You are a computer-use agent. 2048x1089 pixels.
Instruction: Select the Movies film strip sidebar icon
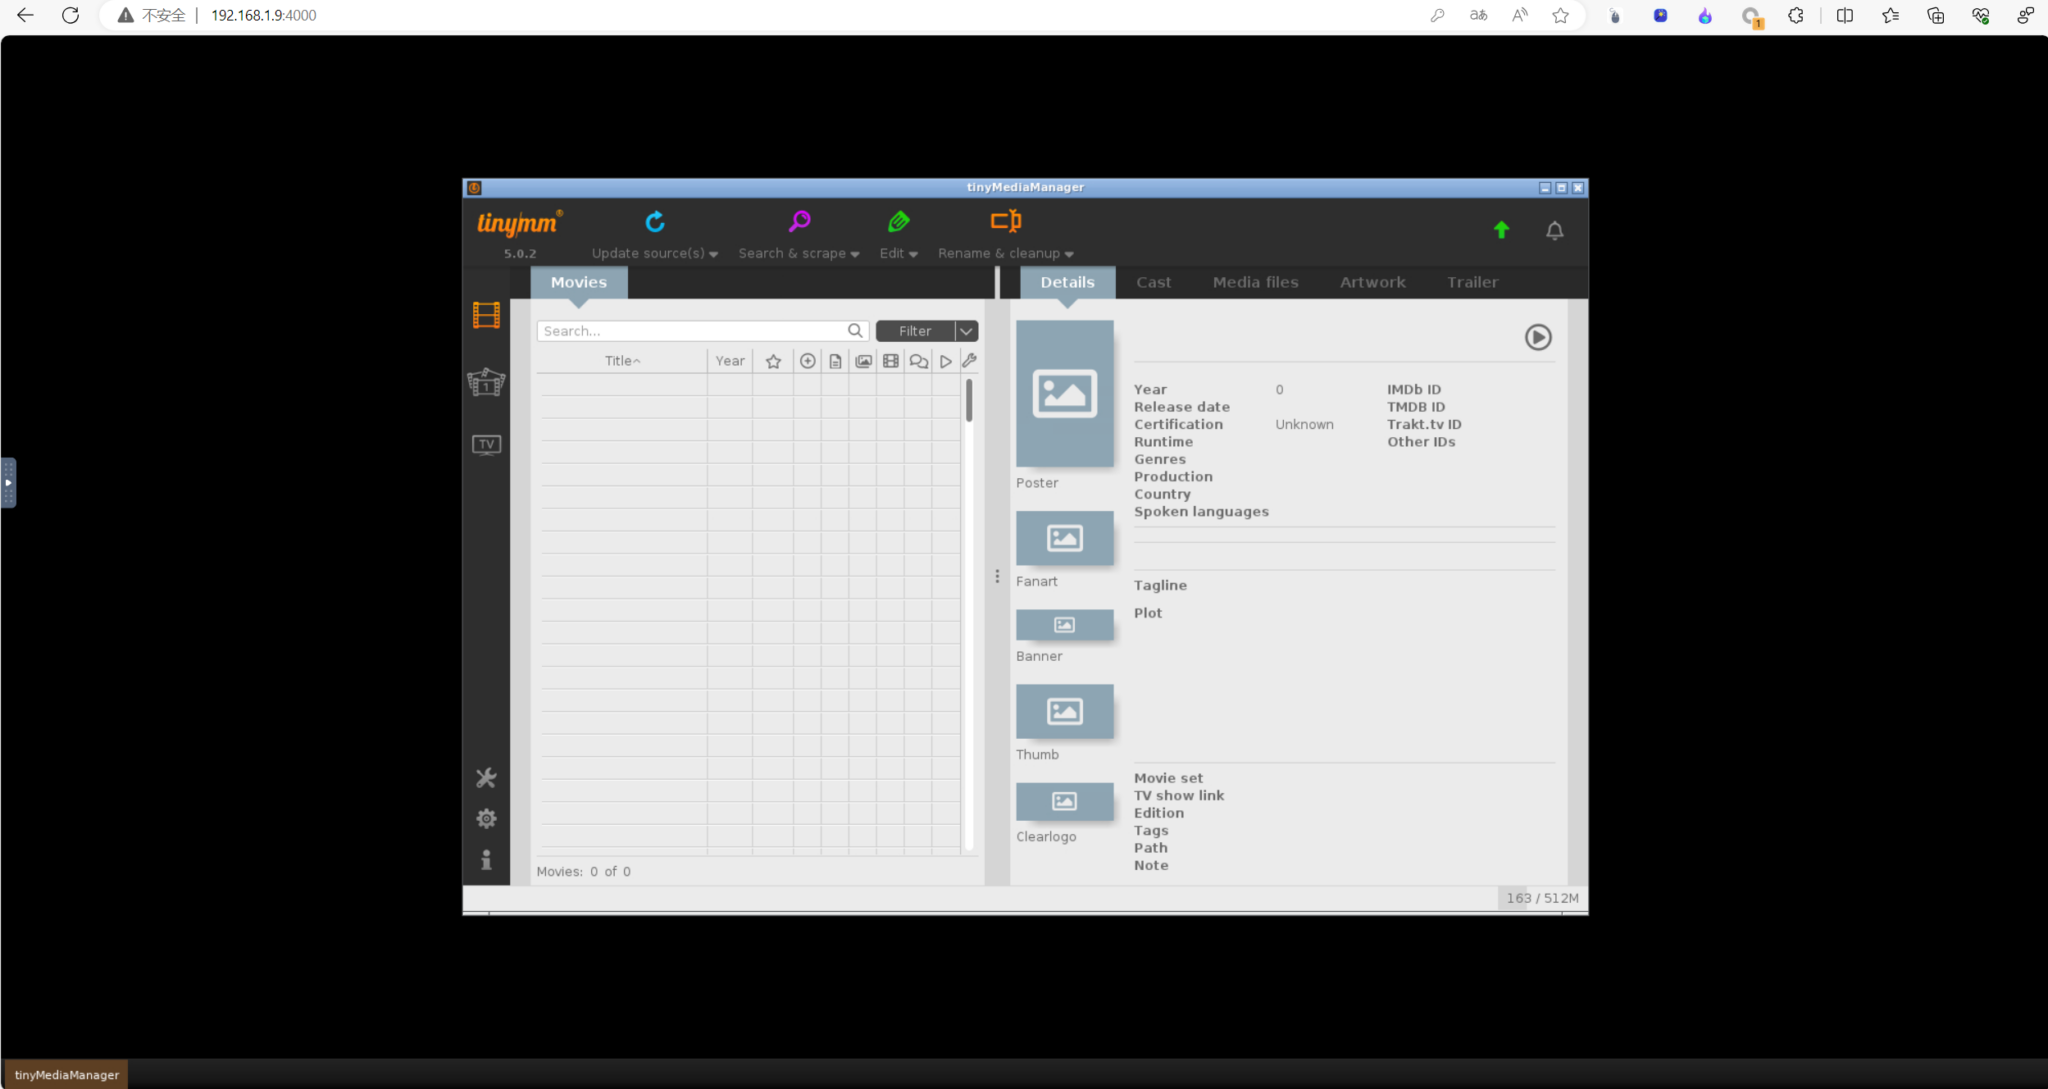coord(486,316)
